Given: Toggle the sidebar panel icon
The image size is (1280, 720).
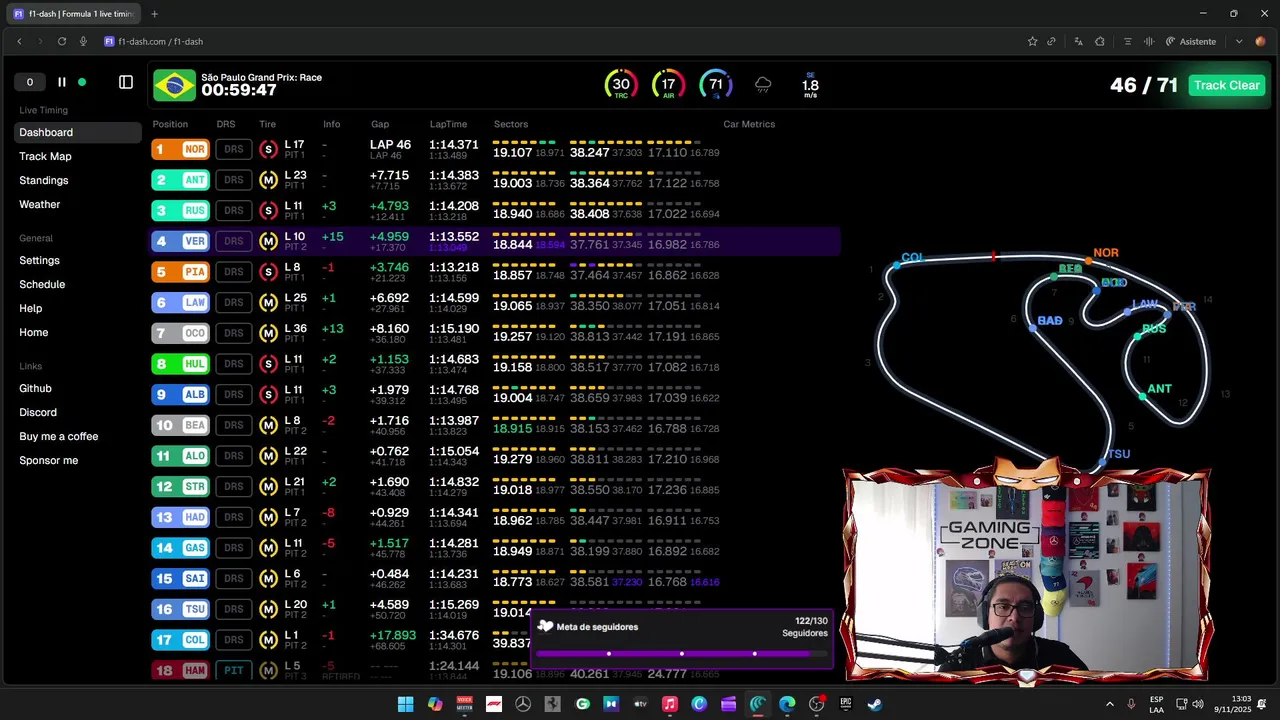Looking at the screenshot, I should (126, 82).
